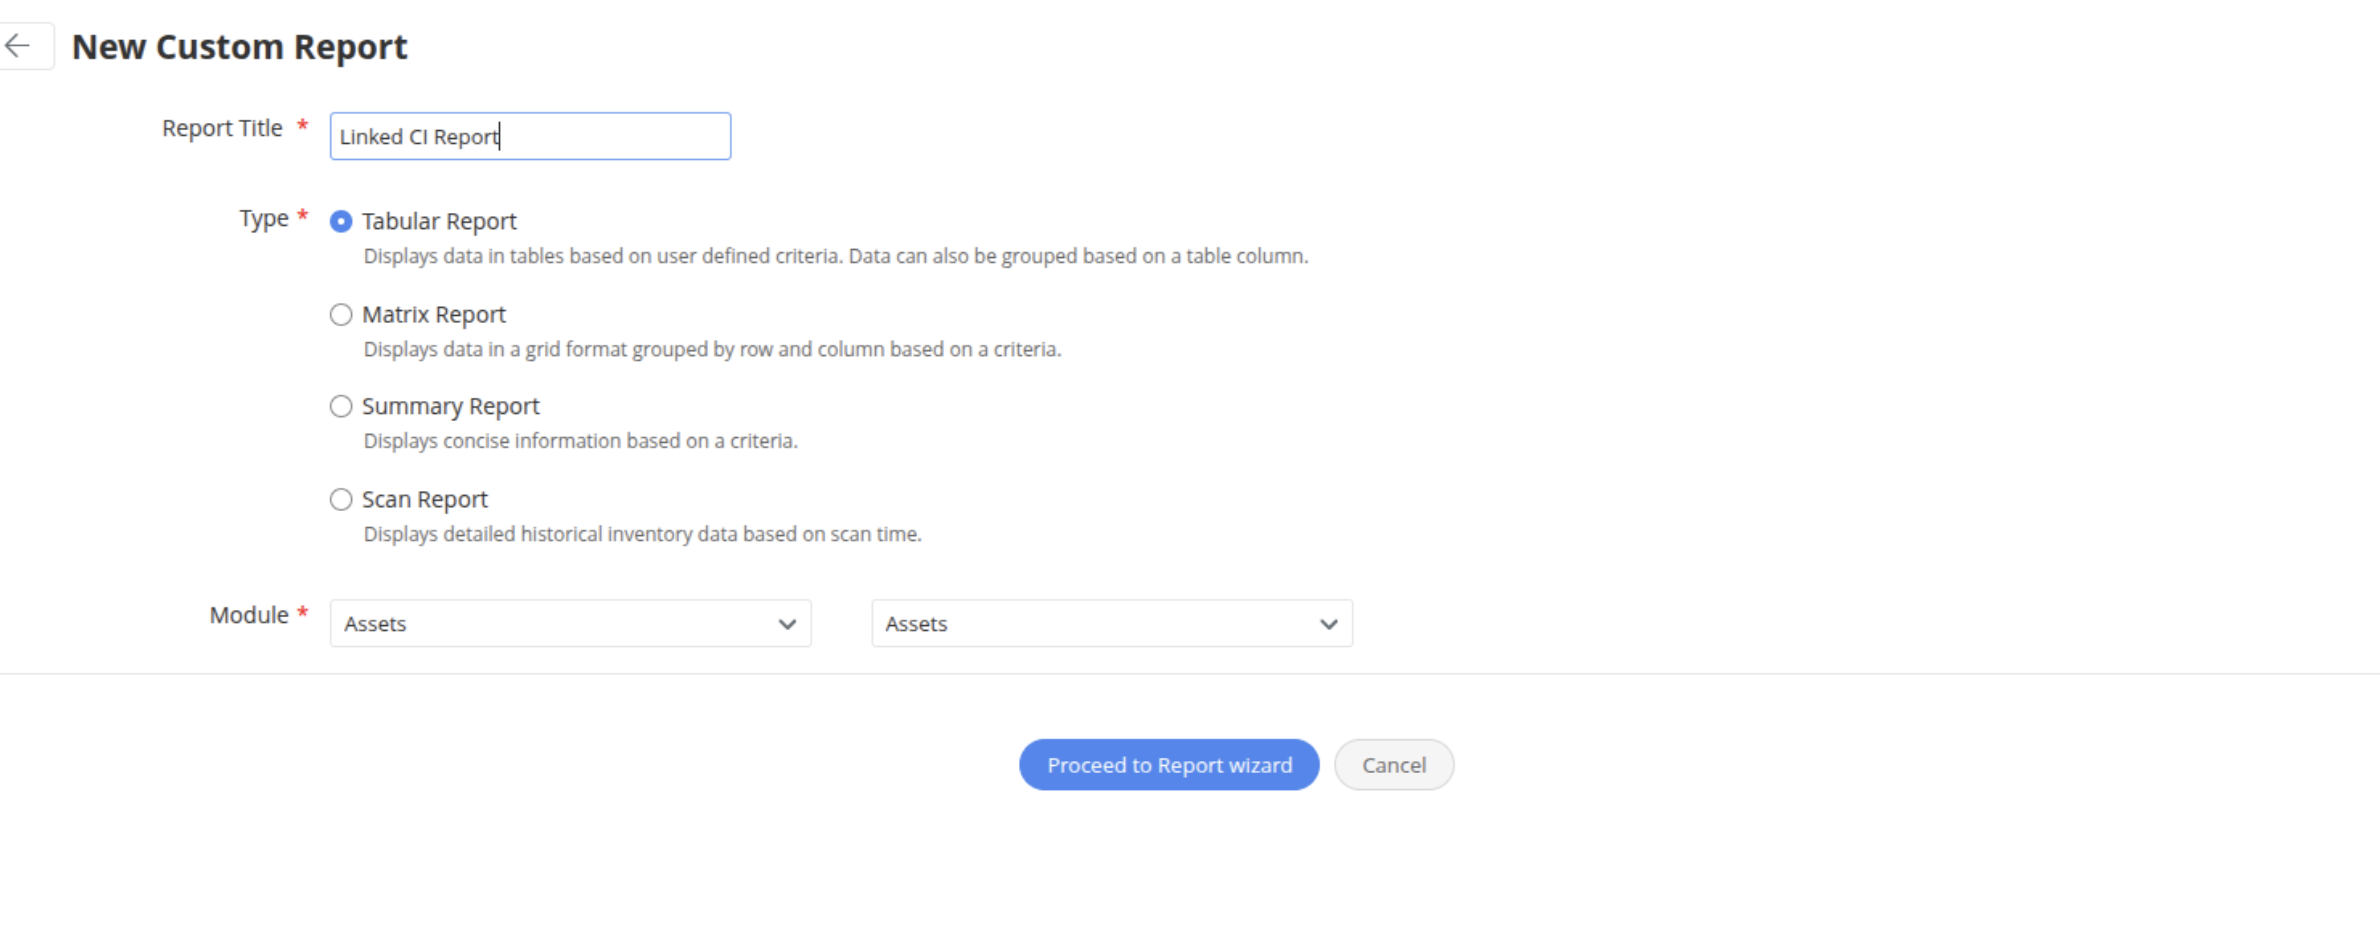The image size is (2380, 934).
Task: Click the chevron on the left Module dropdown
Action: click(x=787, y=624)
